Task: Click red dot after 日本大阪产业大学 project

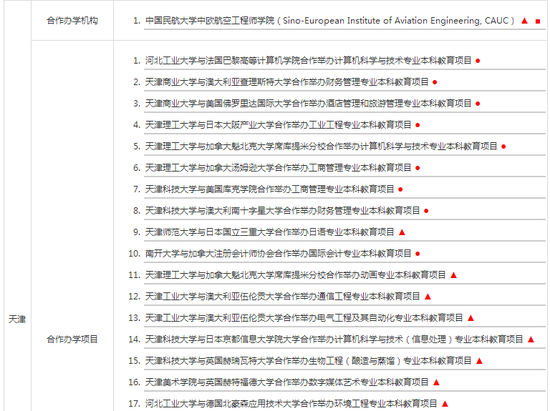Action: point(417,125)
